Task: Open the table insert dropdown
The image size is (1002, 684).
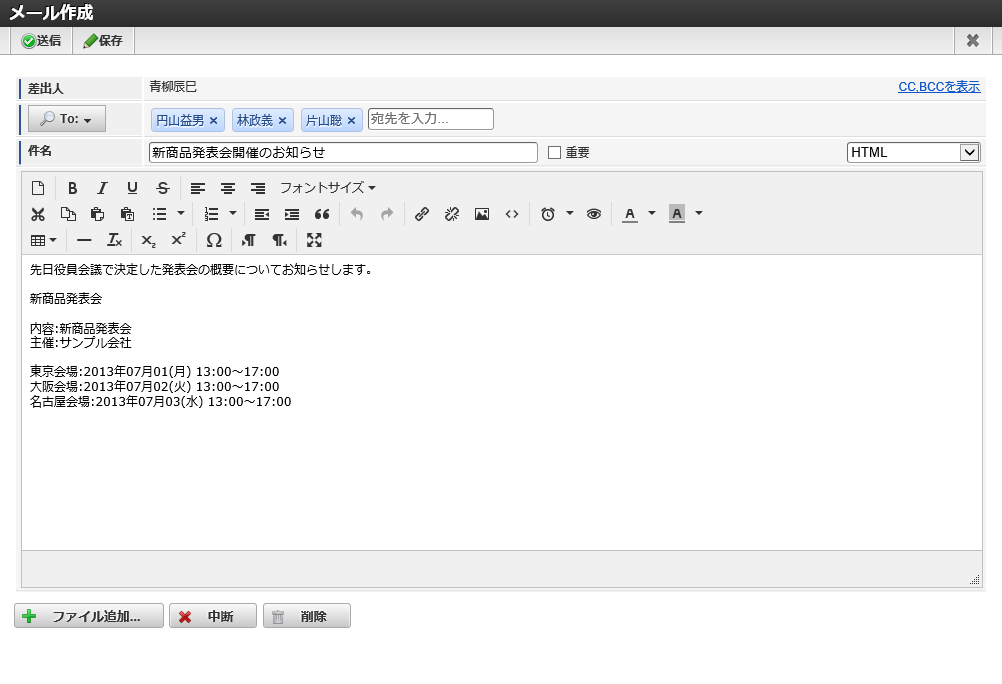Action: click(43, 240)
